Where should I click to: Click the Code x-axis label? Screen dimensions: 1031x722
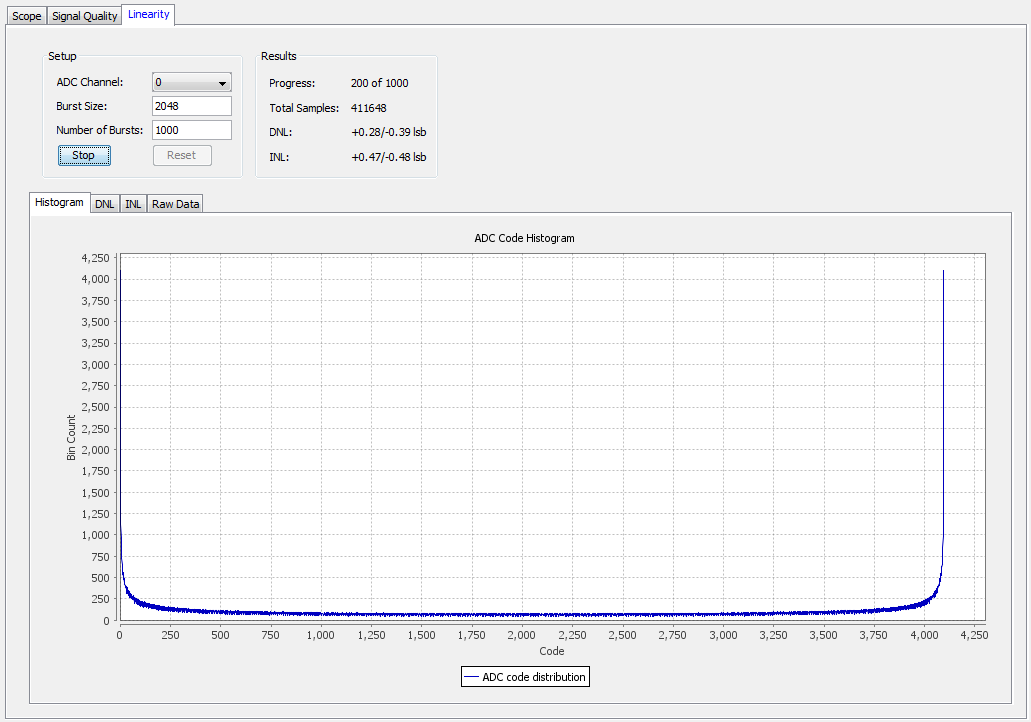551,651
